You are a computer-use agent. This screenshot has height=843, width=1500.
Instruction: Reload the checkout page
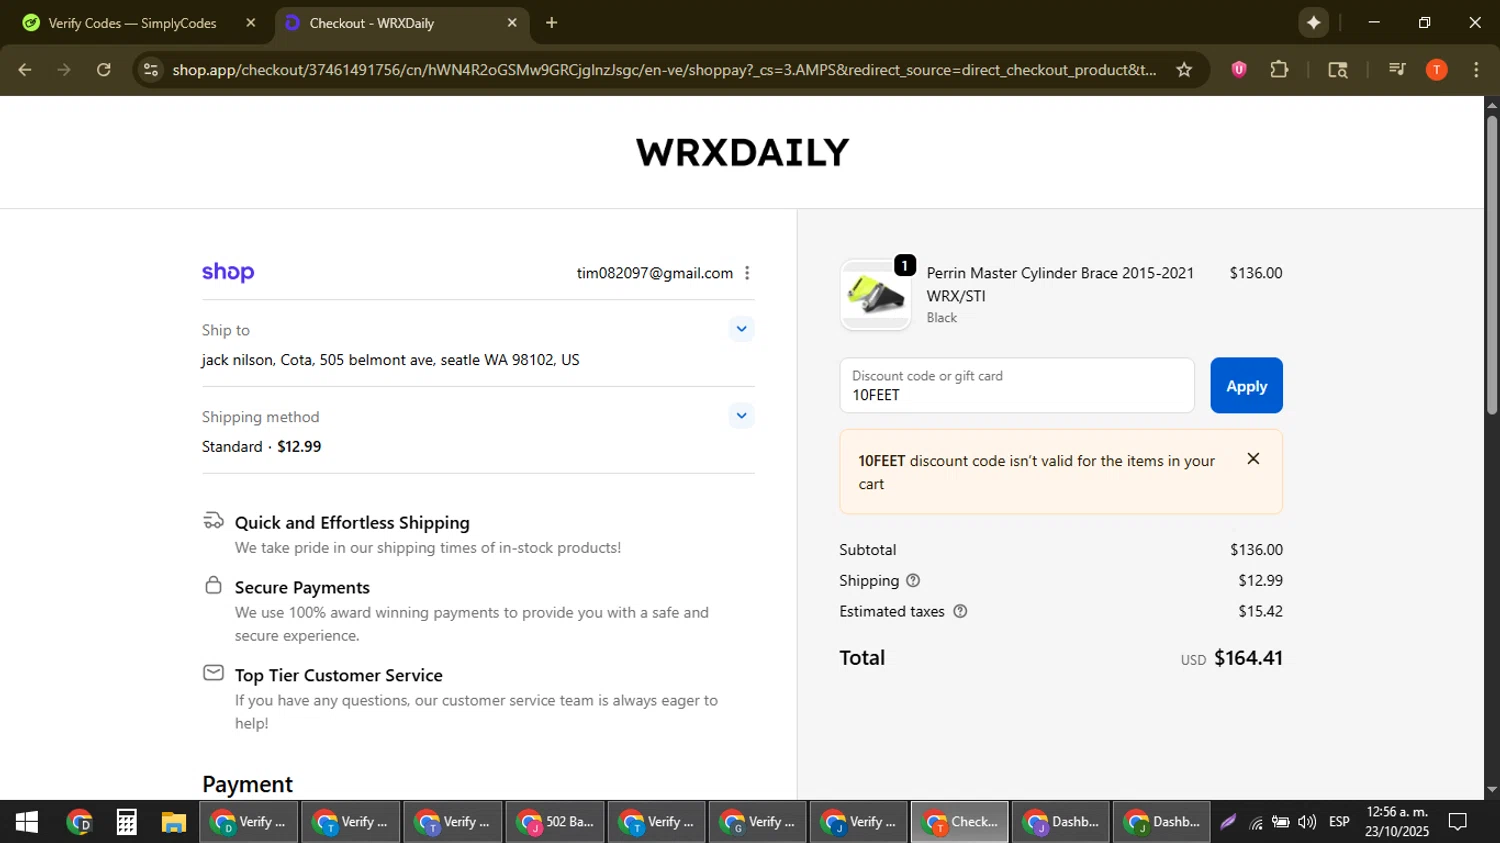click(104, 70)
